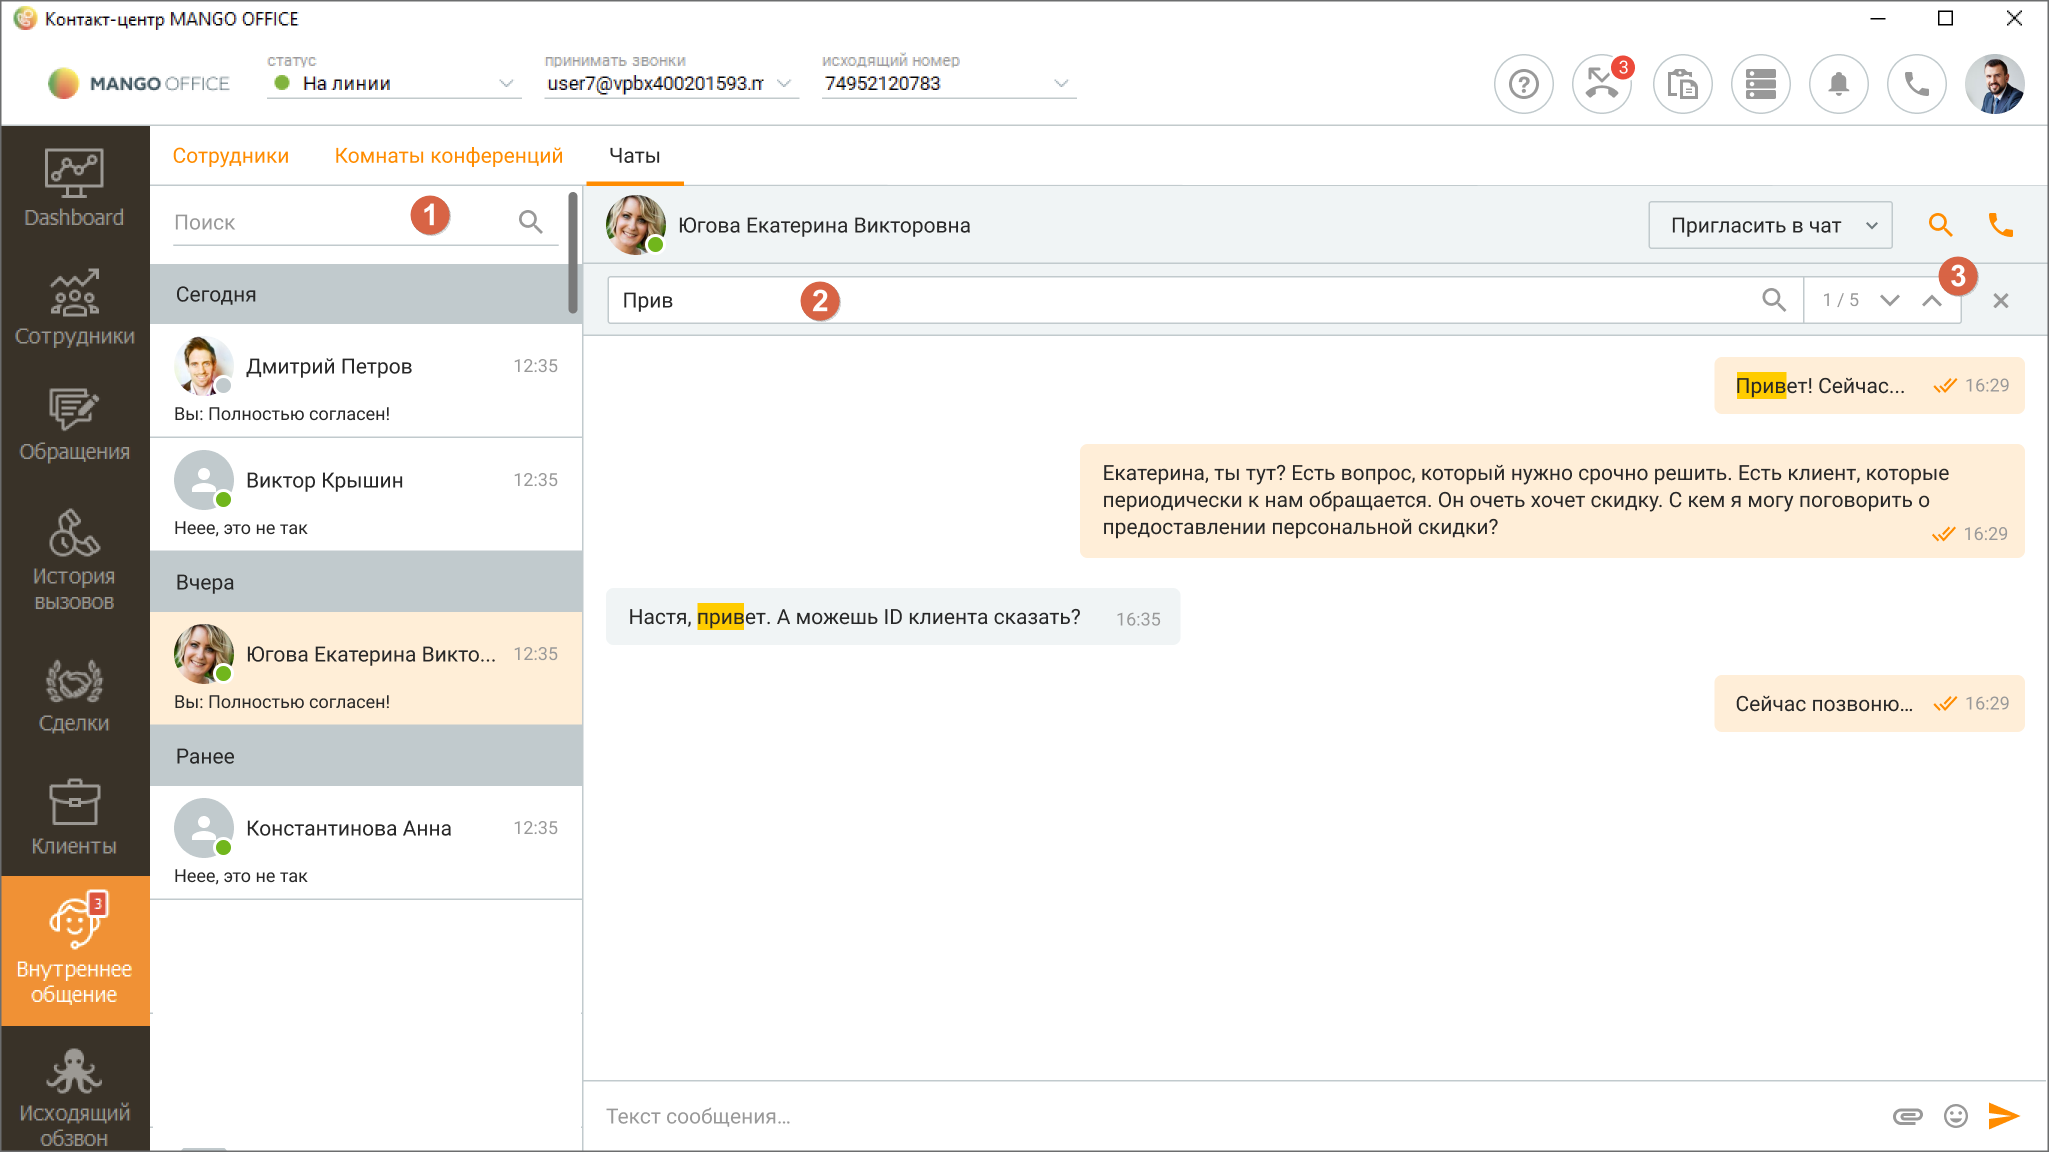
Task: Switch to Комнаты конференций tab
Action: [448, 156]
